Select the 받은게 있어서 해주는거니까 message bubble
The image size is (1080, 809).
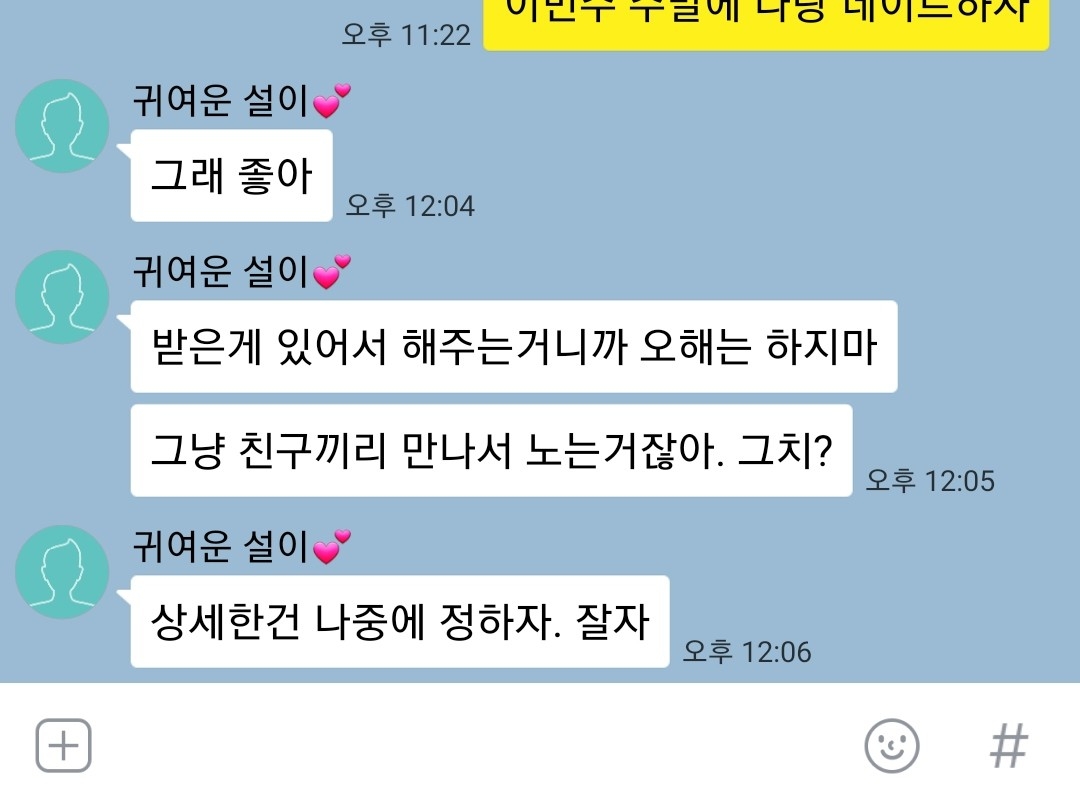click(x=514, y=346)
